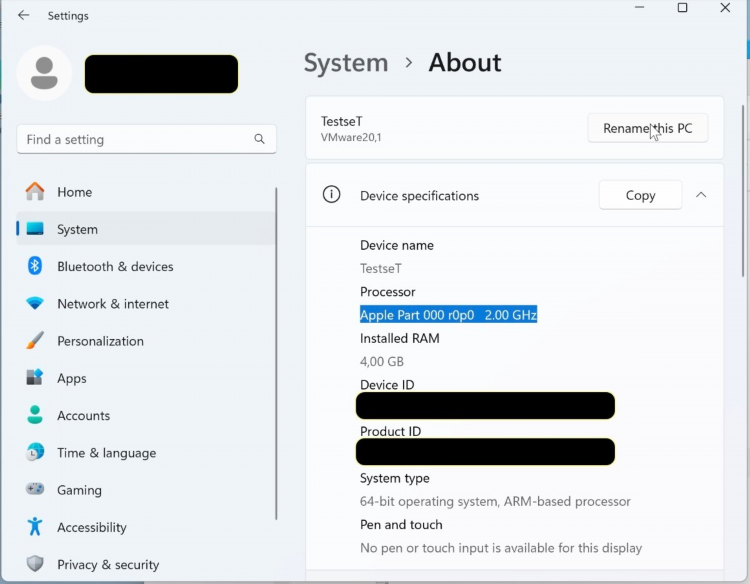The height and width of the screenshot is (584, 750).
Task: Select System in the sidebar
Action: click(x=146, y=229)
